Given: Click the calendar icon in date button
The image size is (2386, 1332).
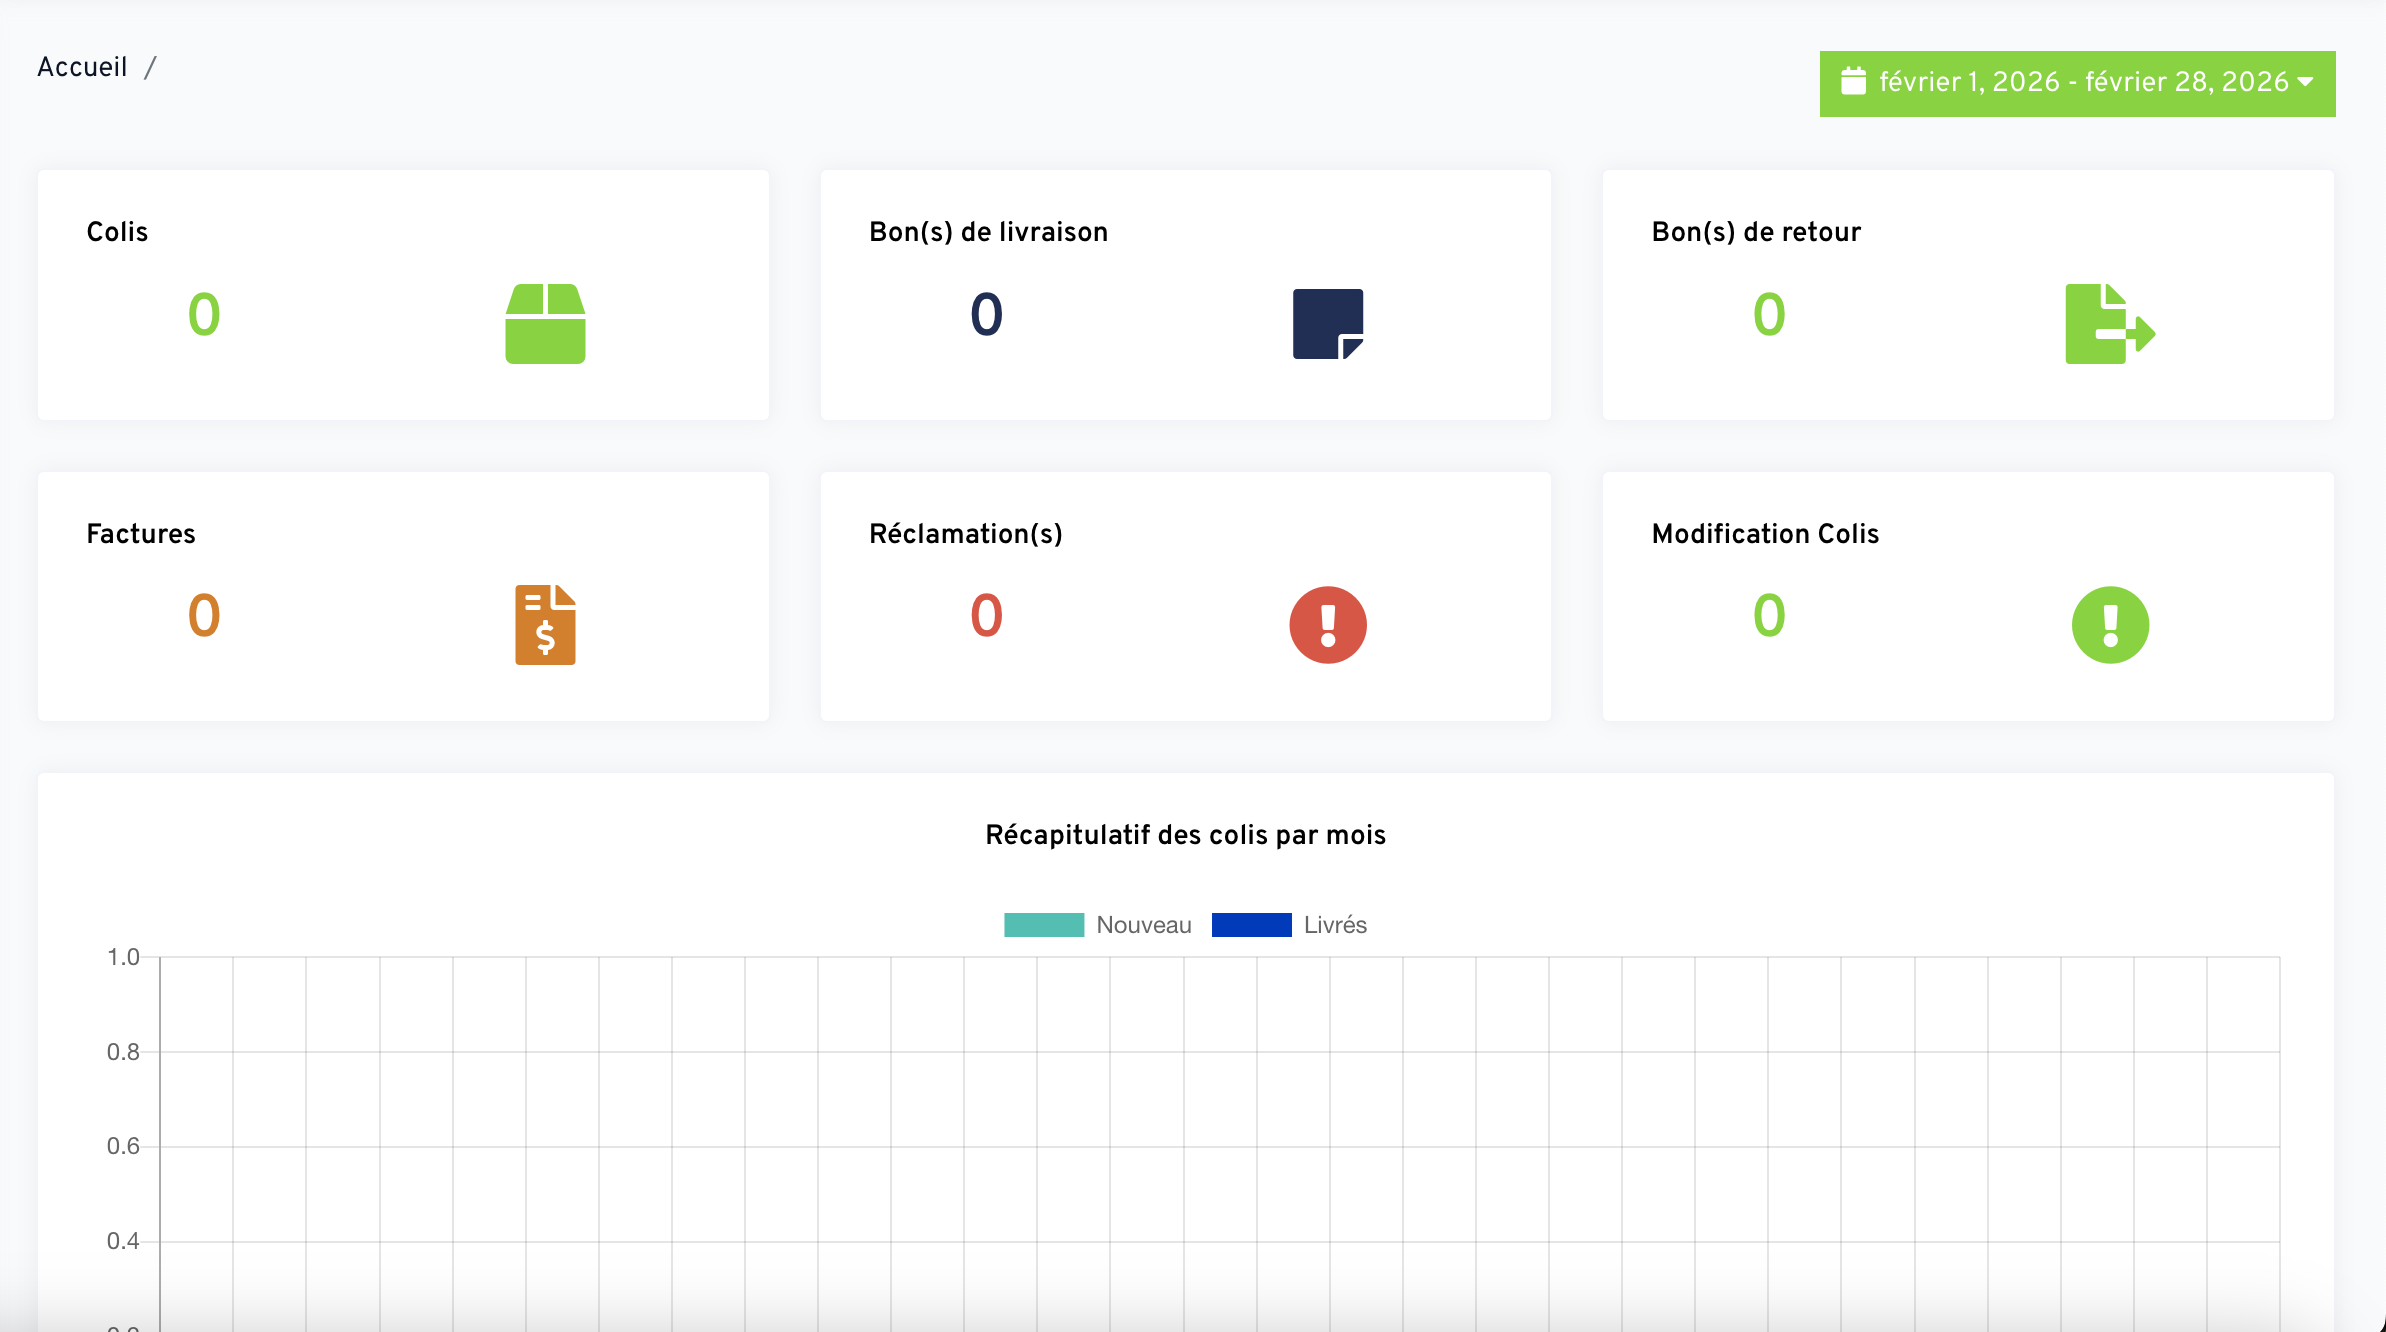Looking at the screenshot, I should pyautogui.click(x=1853, y=82).
